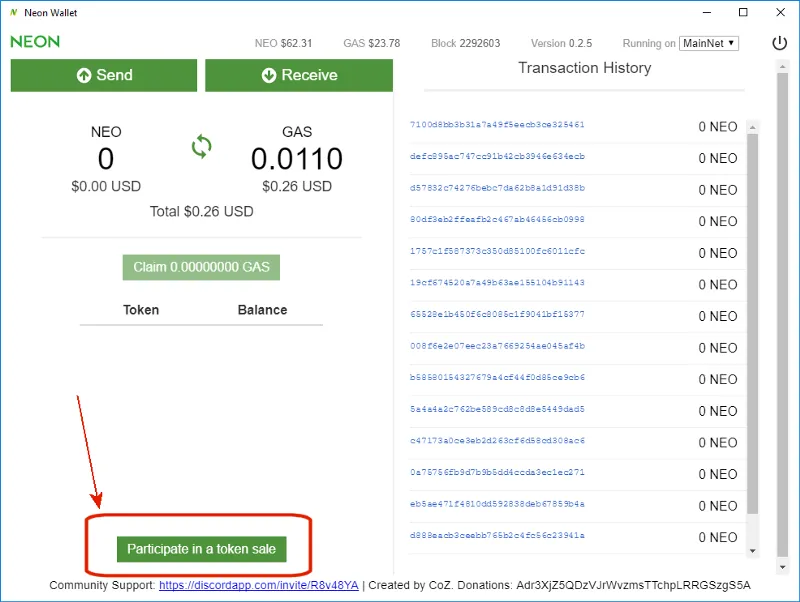Click the Neon Wallet title bar icon
The height and width of the screenshot is (602, 800).
click(x=14, y=12)
